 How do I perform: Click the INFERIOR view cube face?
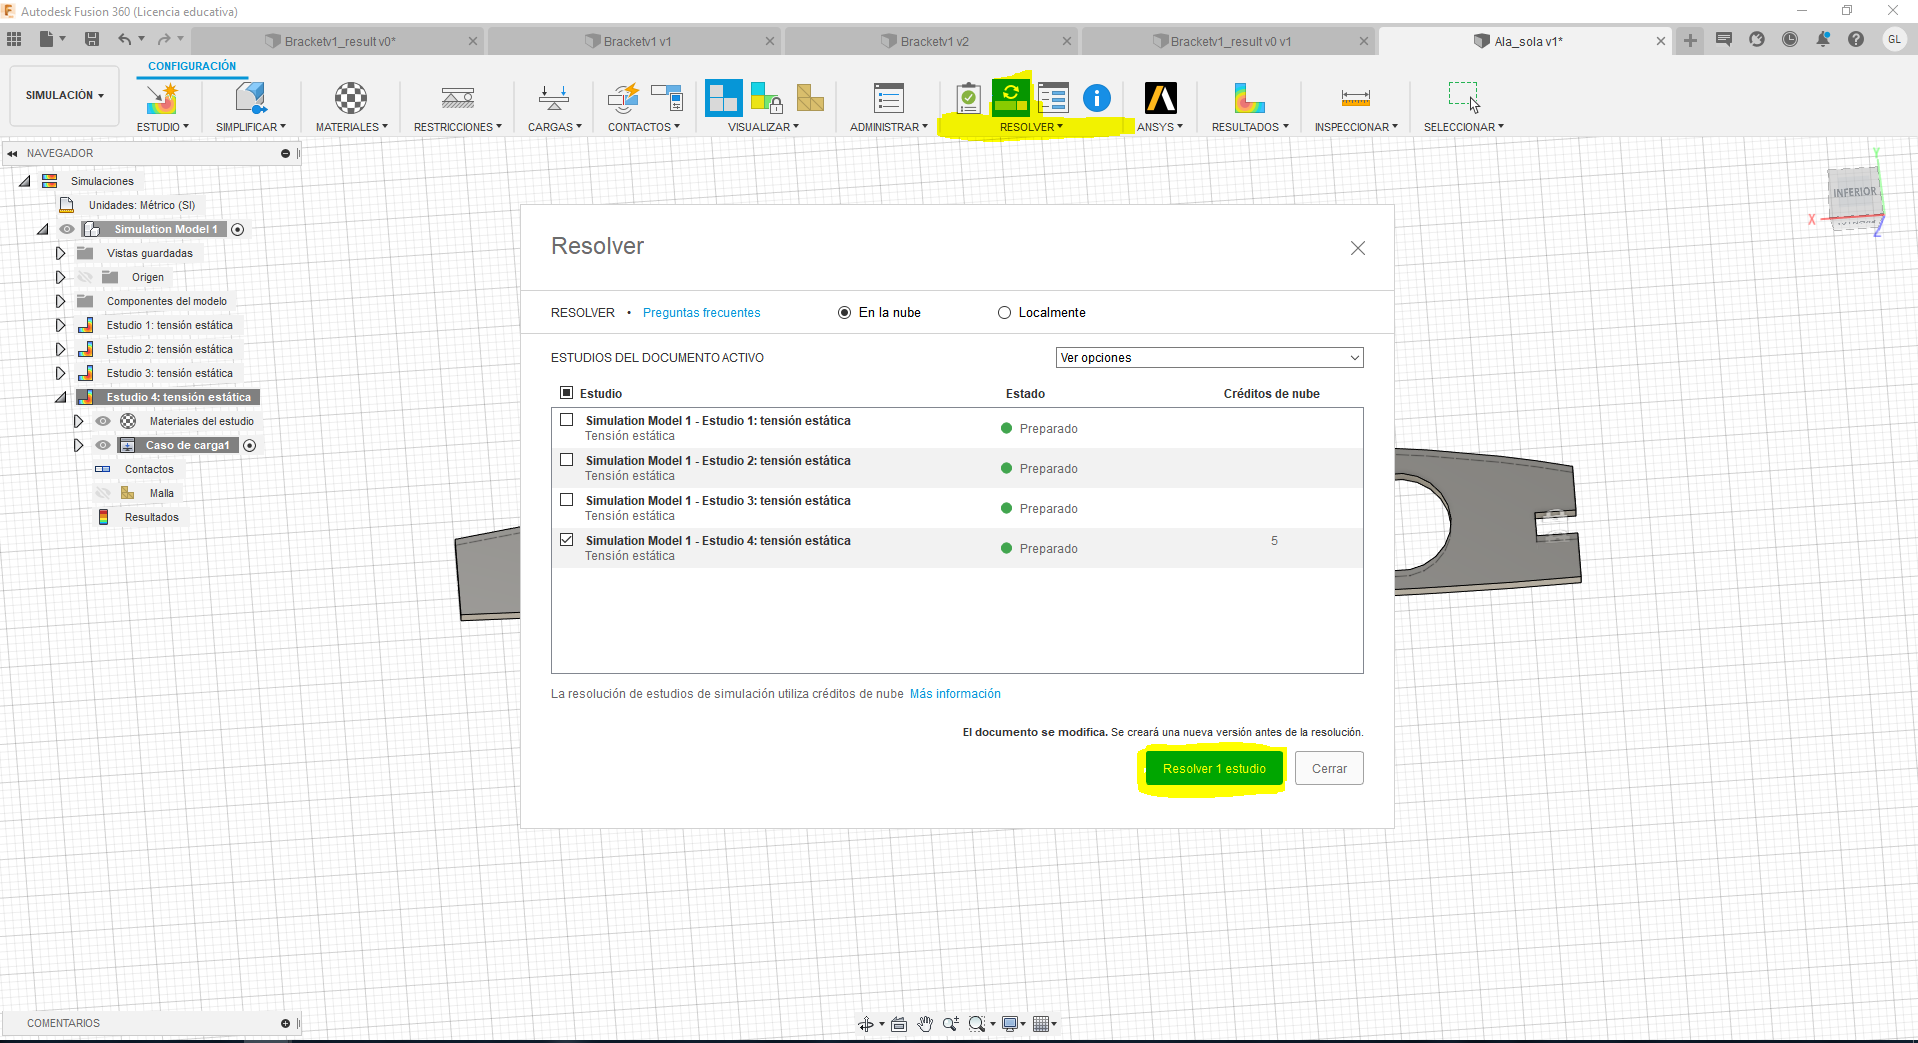tap(1854, 192)
